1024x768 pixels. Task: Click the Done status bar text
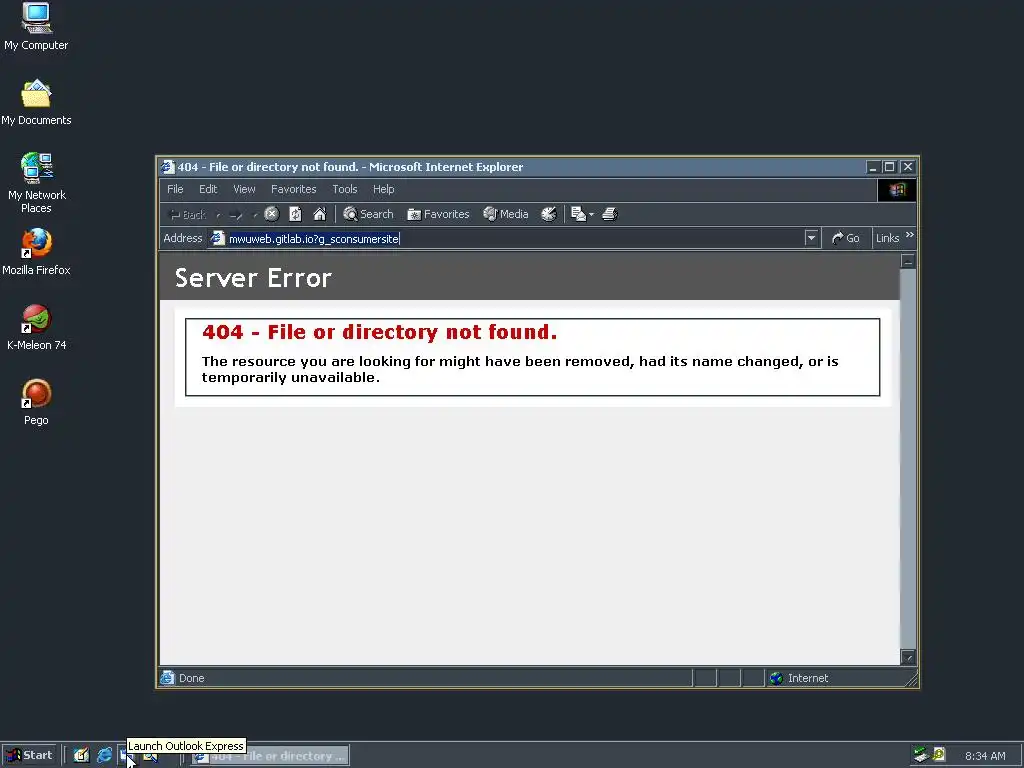[191, 679]
